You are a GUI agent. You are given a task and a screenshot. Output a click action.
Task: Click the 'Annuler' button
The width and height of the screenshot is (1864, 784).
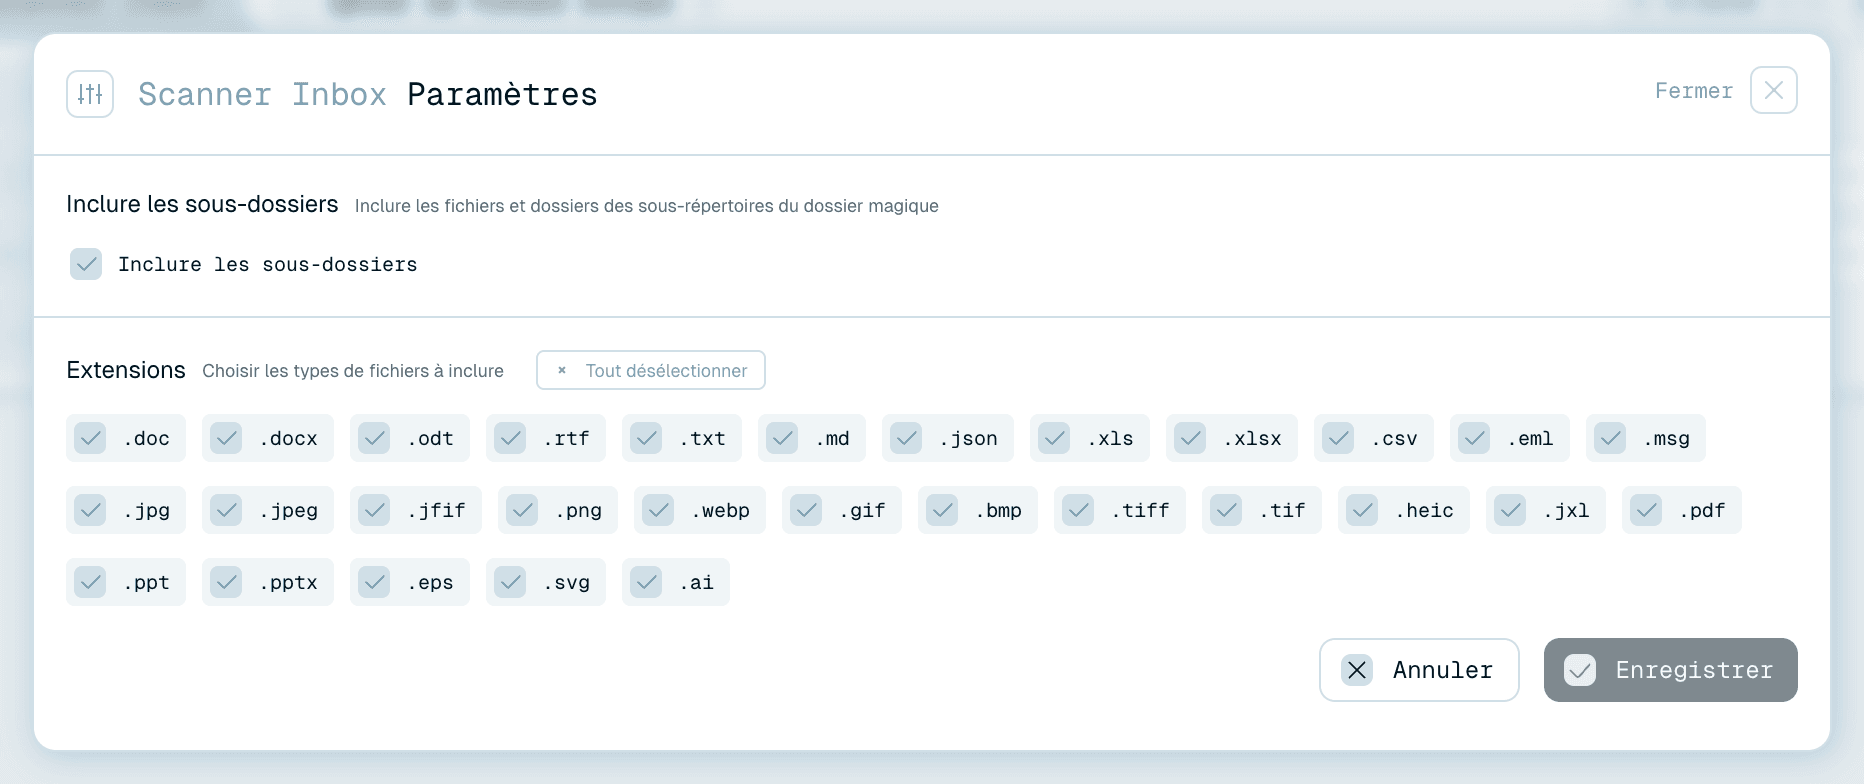coord(1419,670)
